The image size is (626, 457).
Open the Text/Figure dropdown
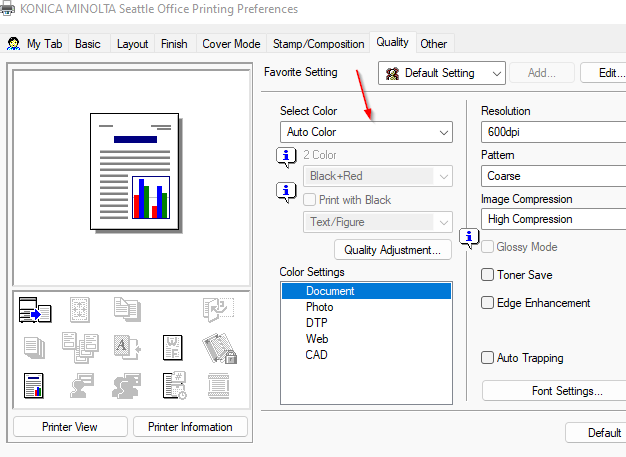(378, 222)
